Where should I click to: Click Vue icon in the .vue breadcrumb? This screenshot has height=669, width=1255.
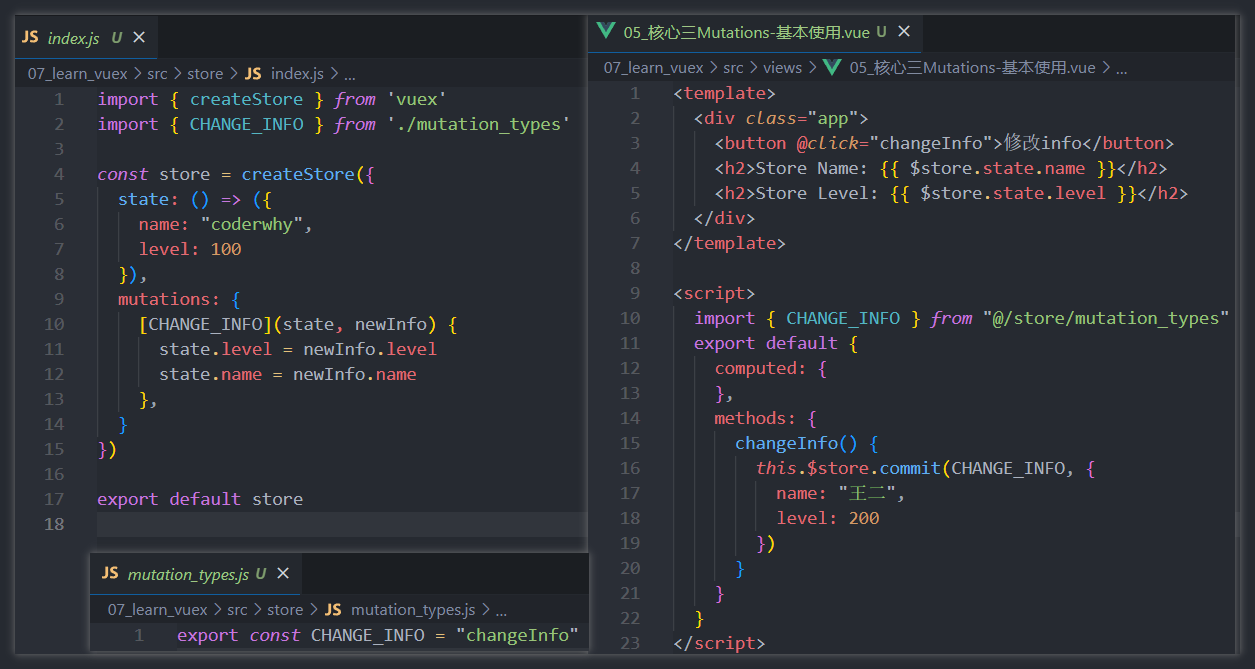[832, 68]
